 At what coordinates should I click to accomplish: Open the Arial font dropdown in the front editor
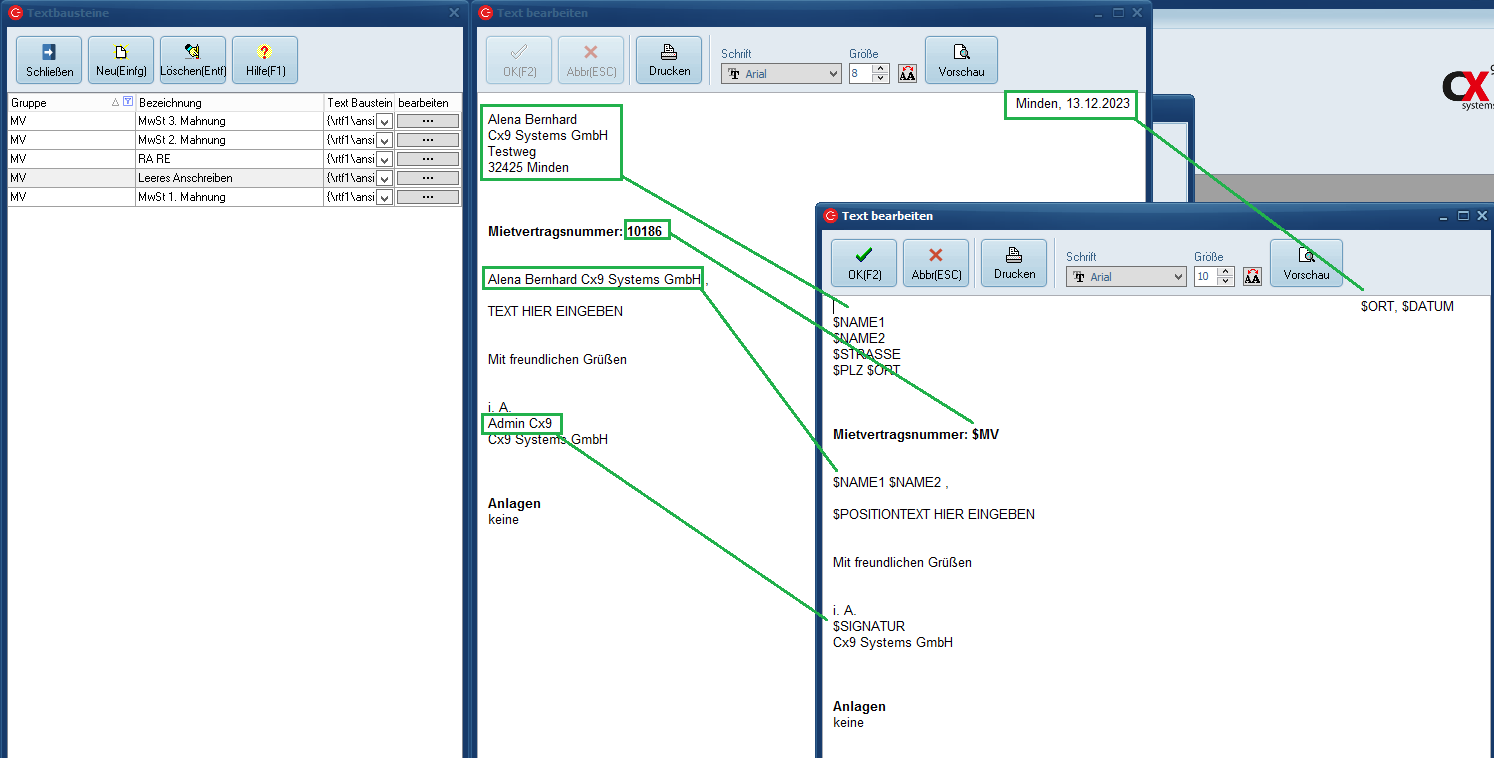1178,277
